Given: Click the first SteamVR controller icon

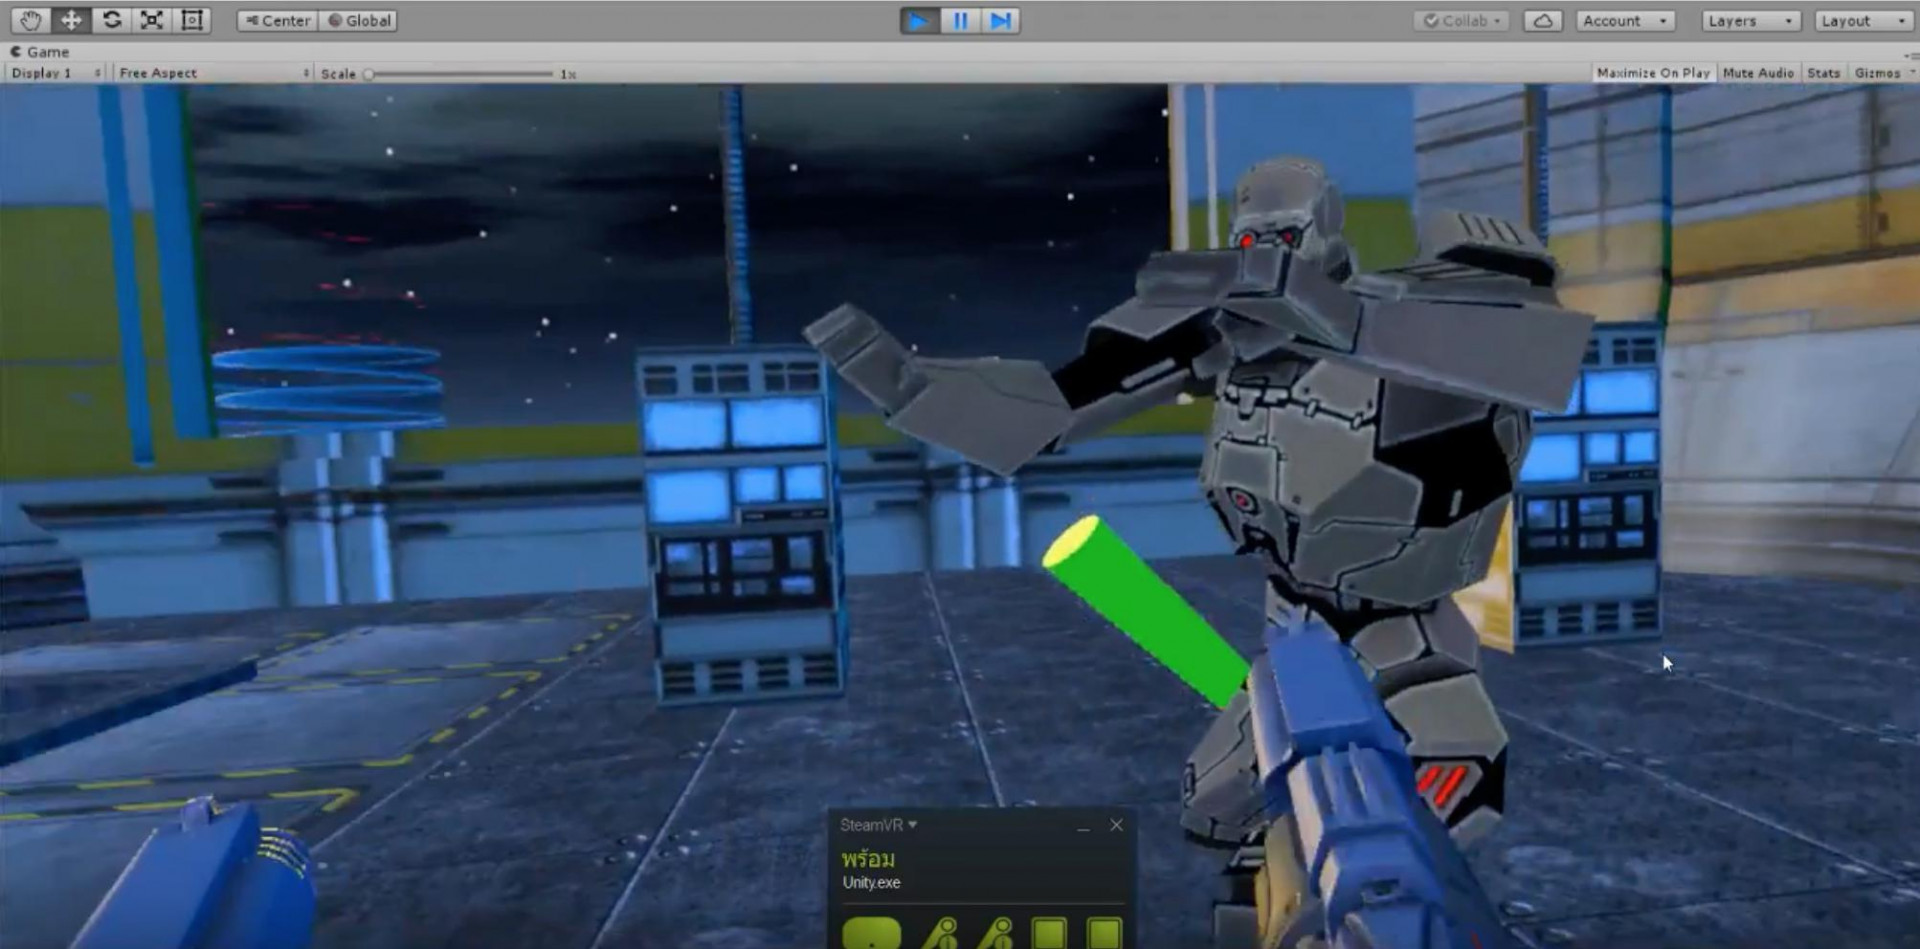Looking at the screenshot, I should coord(940,934).
